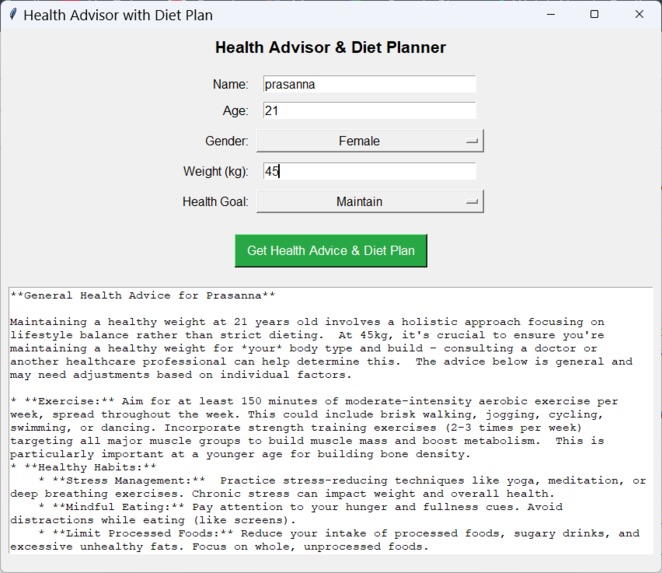Image resolution: width=662 pixels, height=573 pixels.
Task: Click the "**Stress Management:**" text
Action: (x=129, y=481)
